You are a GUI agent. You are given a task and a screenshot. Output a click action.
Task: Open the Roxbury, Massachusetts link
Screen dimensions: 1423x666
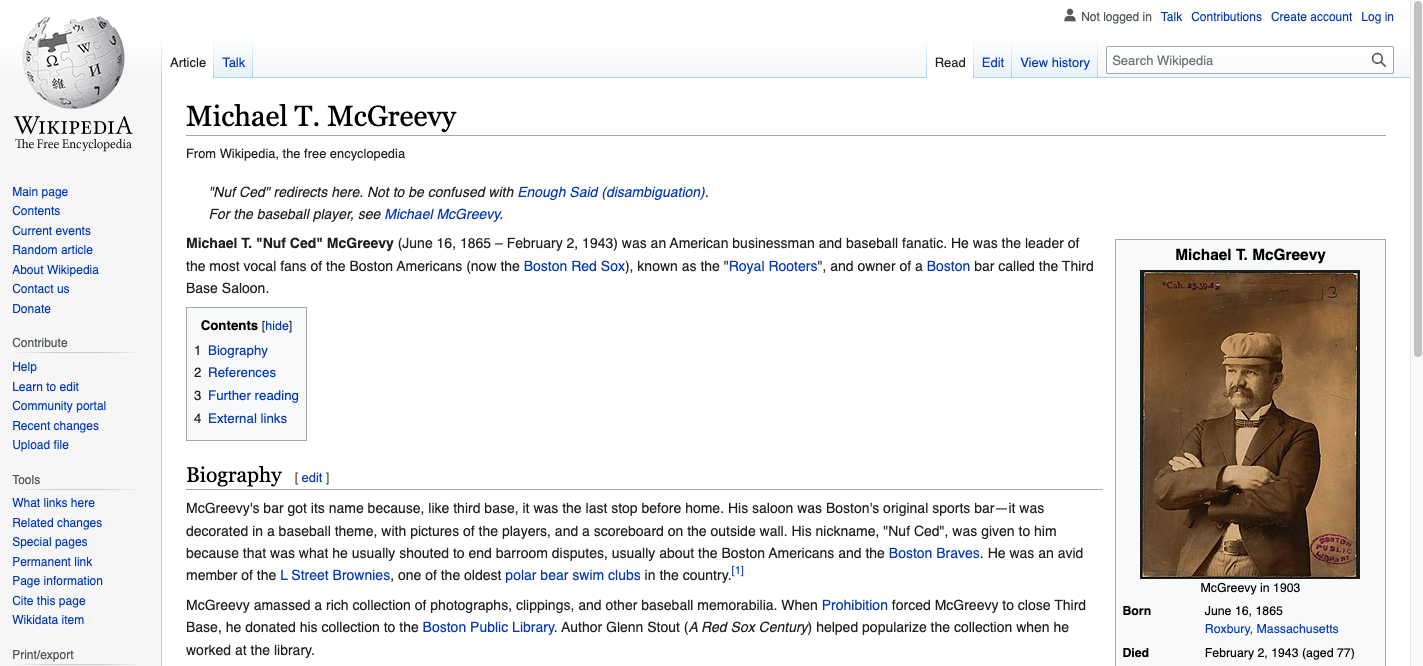click(x=1271, y=628)
